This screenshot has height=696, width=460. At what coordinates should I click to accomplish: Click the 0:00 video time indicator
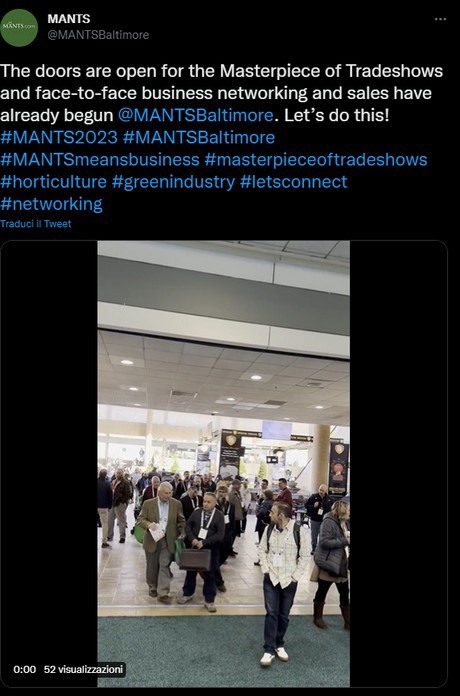[x=24, y=669]
